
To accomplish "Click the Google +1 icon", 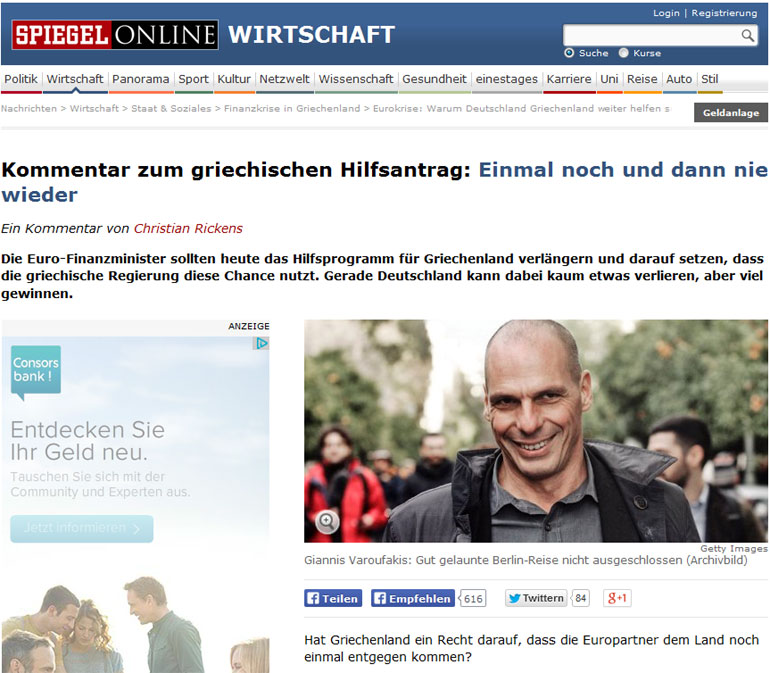I will [617, 598].
